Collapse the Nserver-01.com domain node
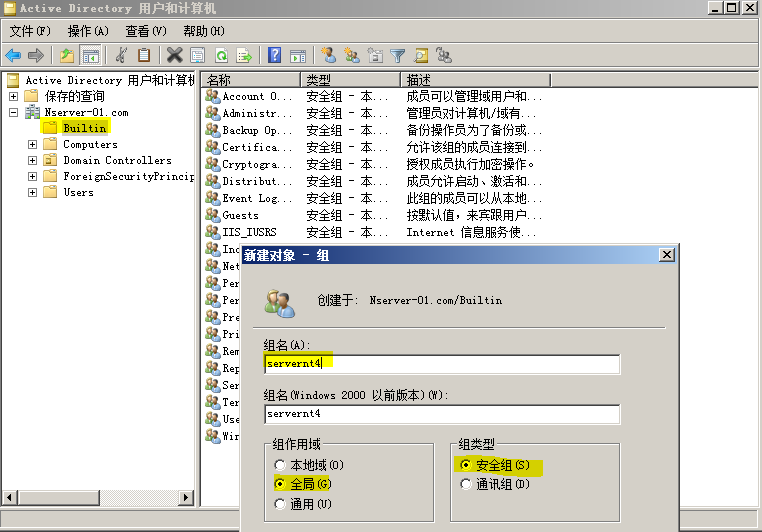Screen dimensions: 762x532 tap(14, 112)
